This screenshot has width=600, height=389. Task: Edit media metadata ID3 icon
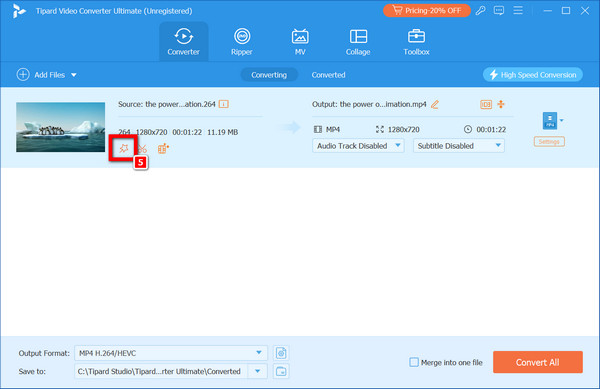(486, 104)
